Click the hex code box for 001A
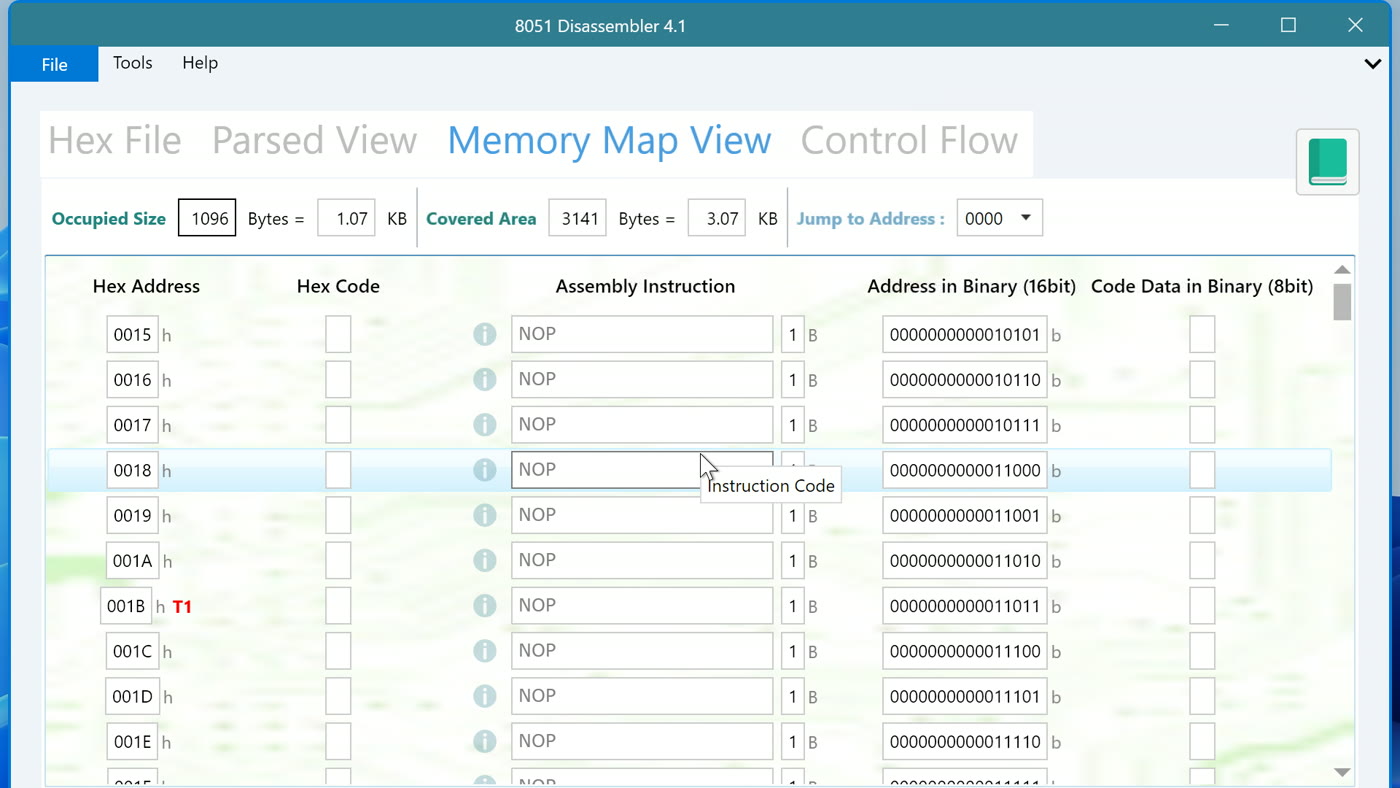 [338, 561]
